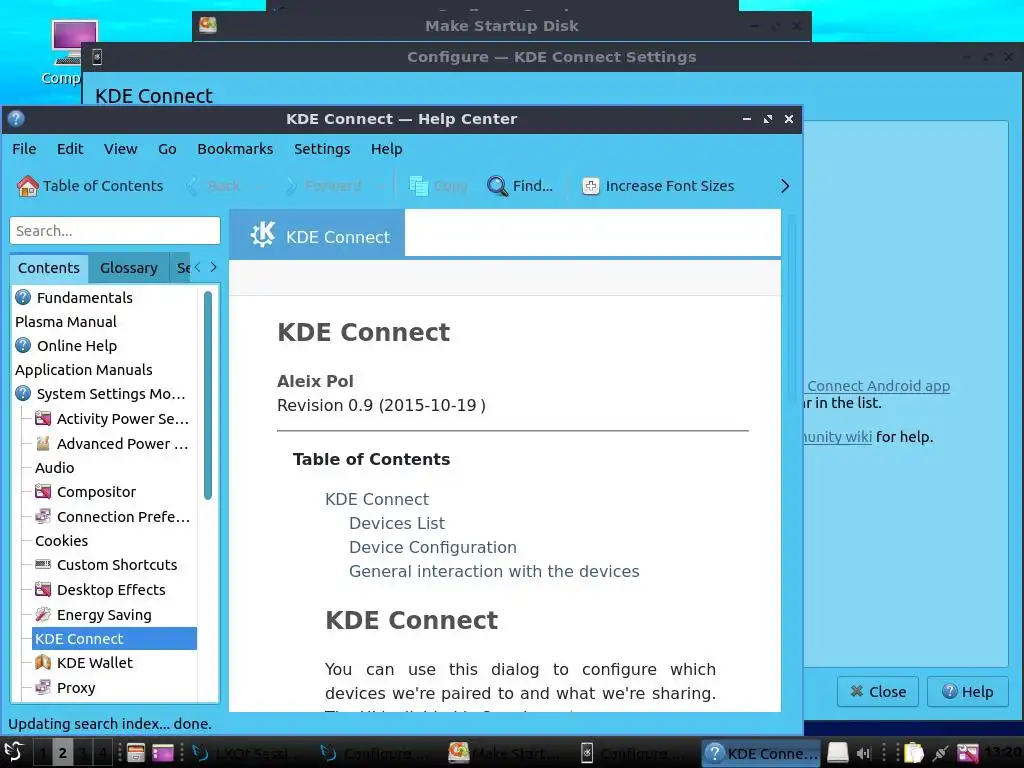Click the help Search input field

point(115,231)
